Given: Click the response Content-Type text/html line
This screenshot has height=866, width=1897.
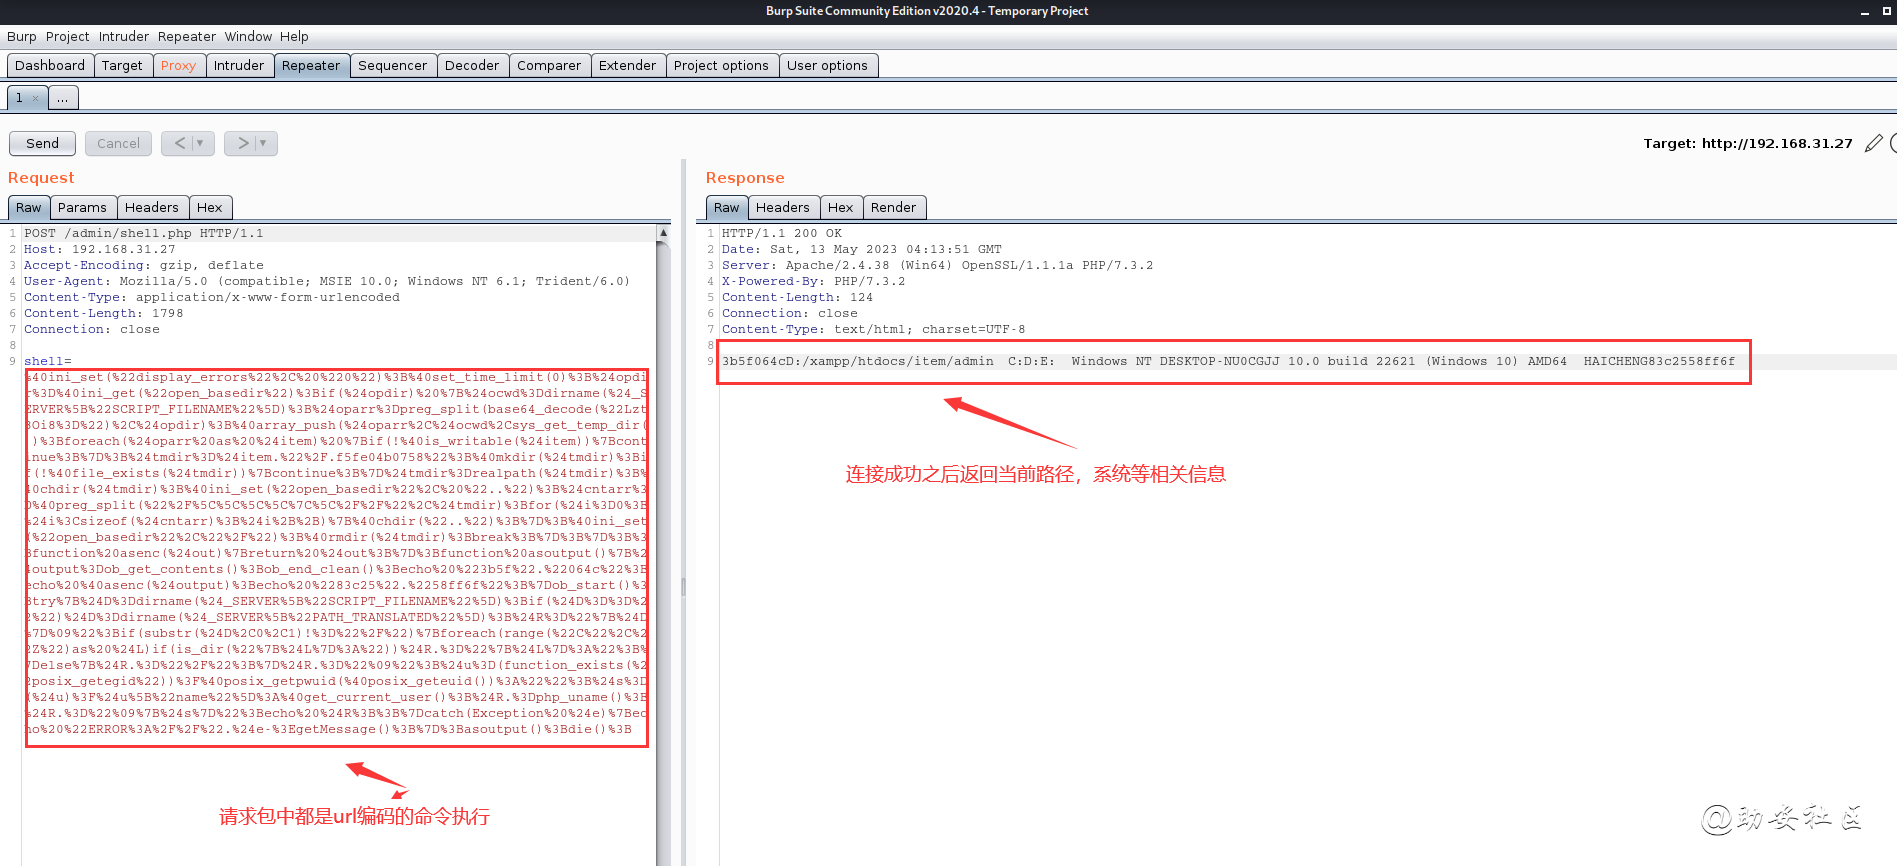Looking at the screenshot, I should [874, 330].
